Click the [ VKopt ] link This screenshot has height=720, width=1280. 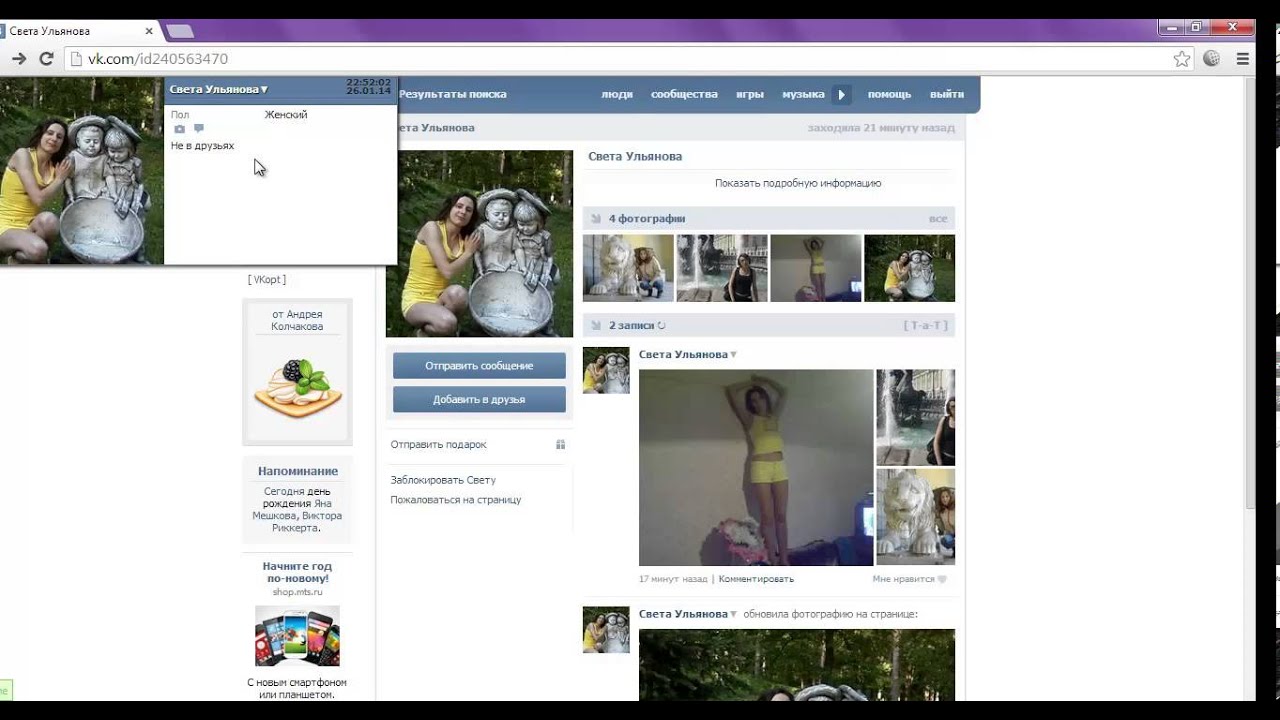tap(267, 280)
